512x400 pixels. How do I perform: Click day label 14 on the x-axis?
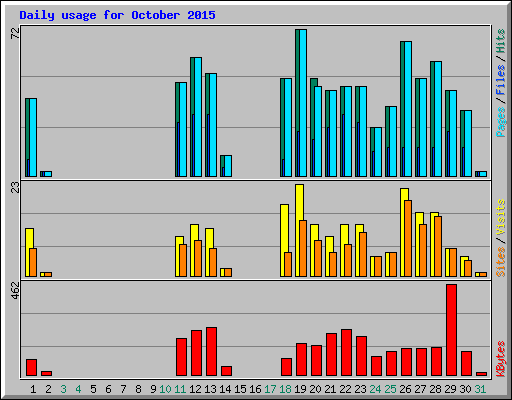click(x=225, y=389)
